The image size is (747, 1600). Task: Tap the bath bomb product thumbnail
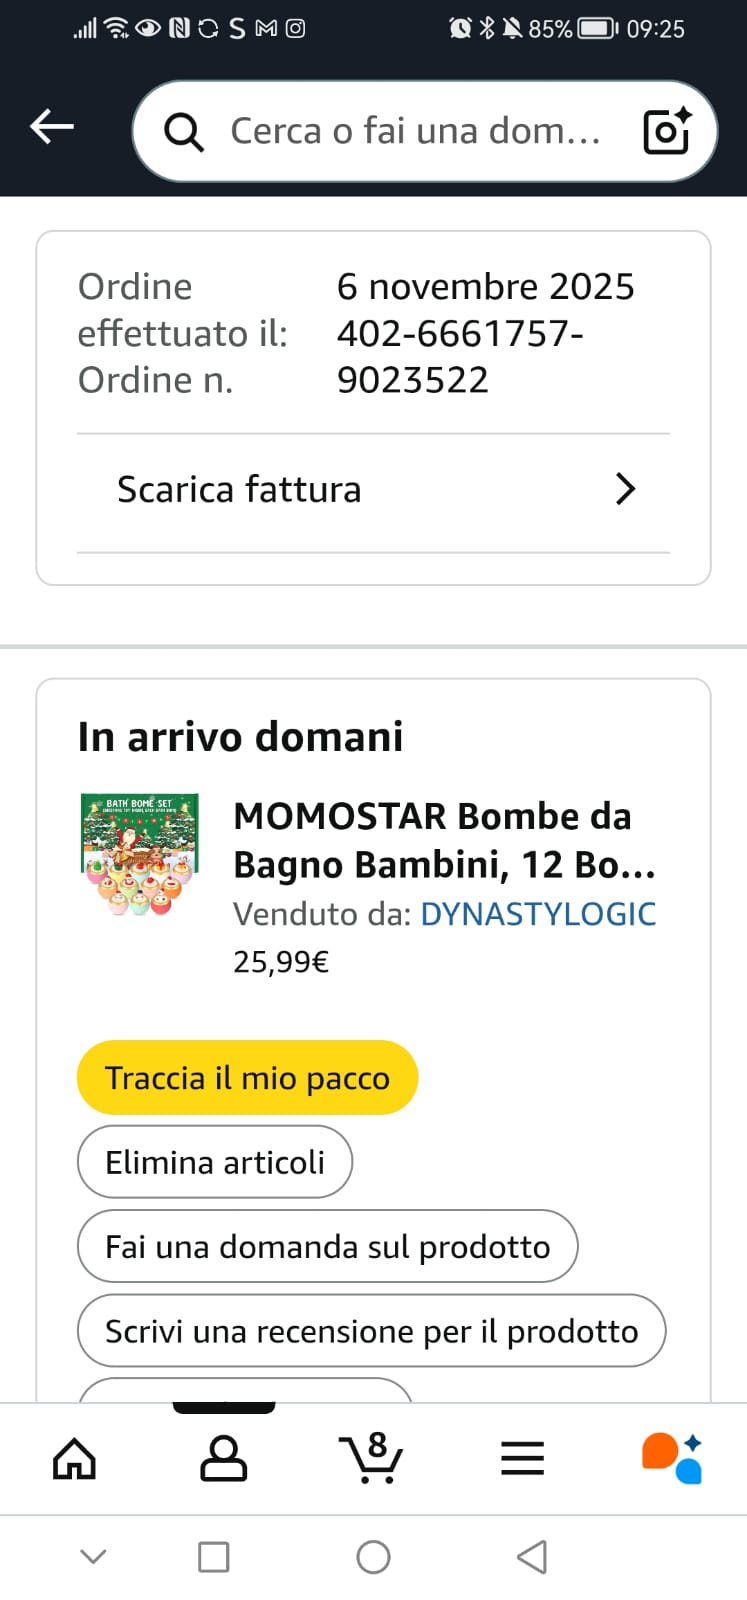(140, 855)
